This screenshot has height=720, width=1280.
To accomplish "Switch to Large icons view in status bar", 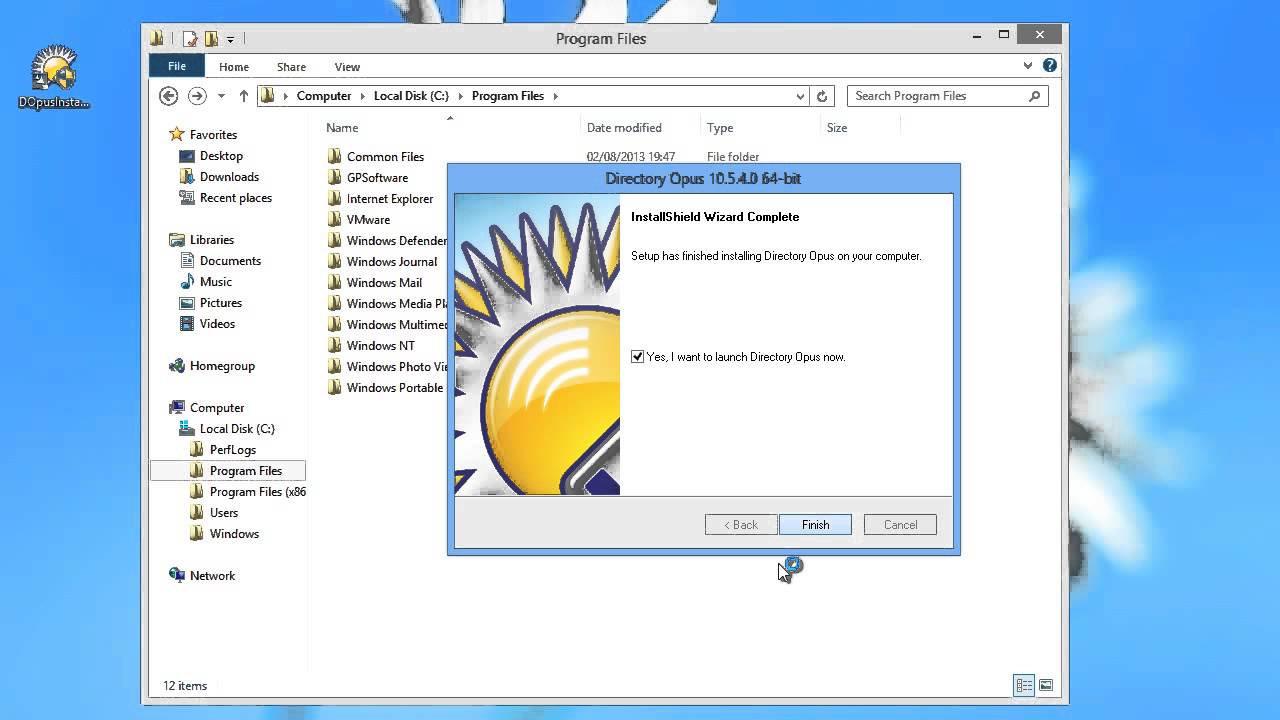I will coord(1045,685).
